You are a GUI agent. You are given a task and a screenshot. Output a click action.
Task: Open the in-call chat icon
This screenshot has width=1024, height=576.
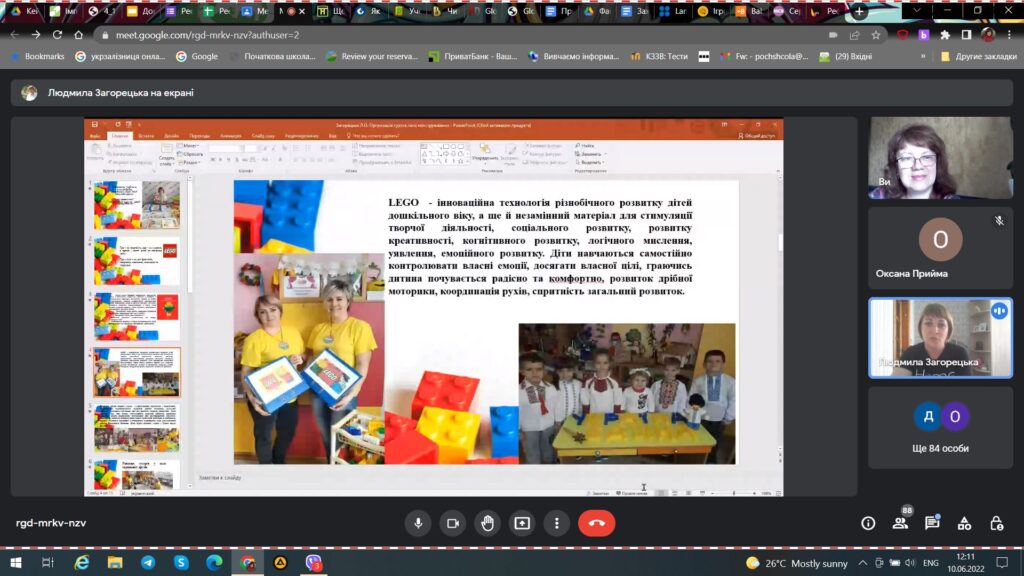932,523
